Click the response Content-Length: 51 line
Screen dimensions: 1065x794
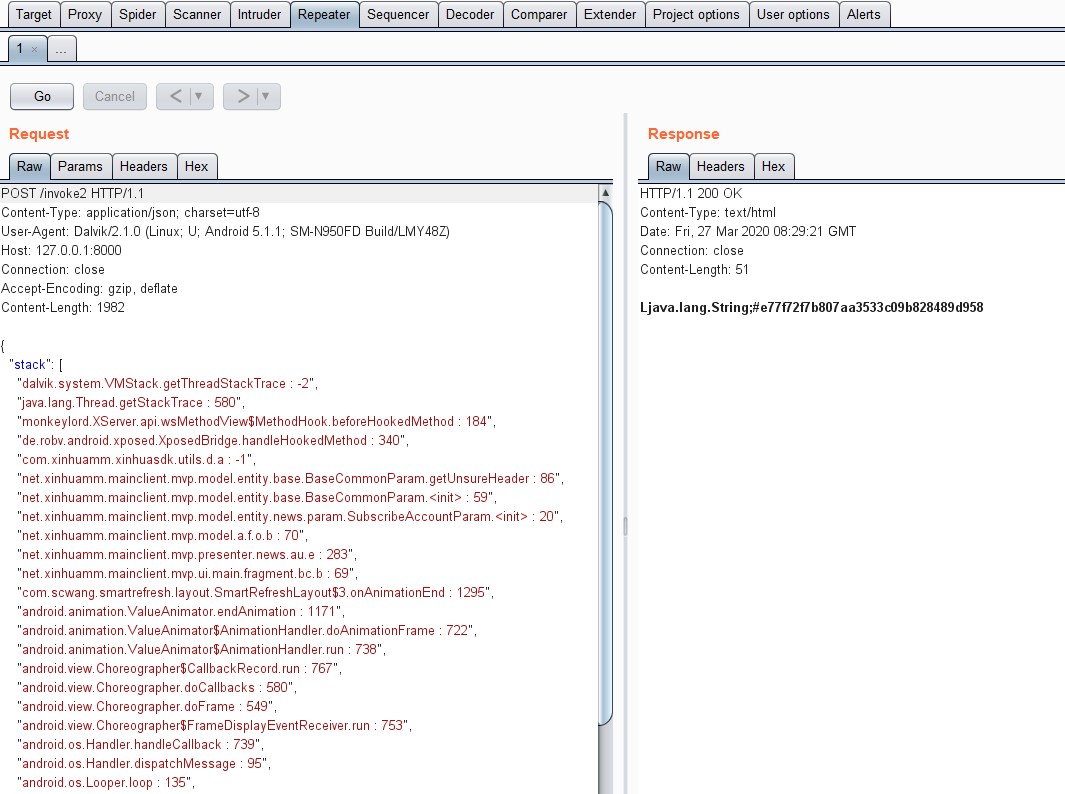(694, 270)
